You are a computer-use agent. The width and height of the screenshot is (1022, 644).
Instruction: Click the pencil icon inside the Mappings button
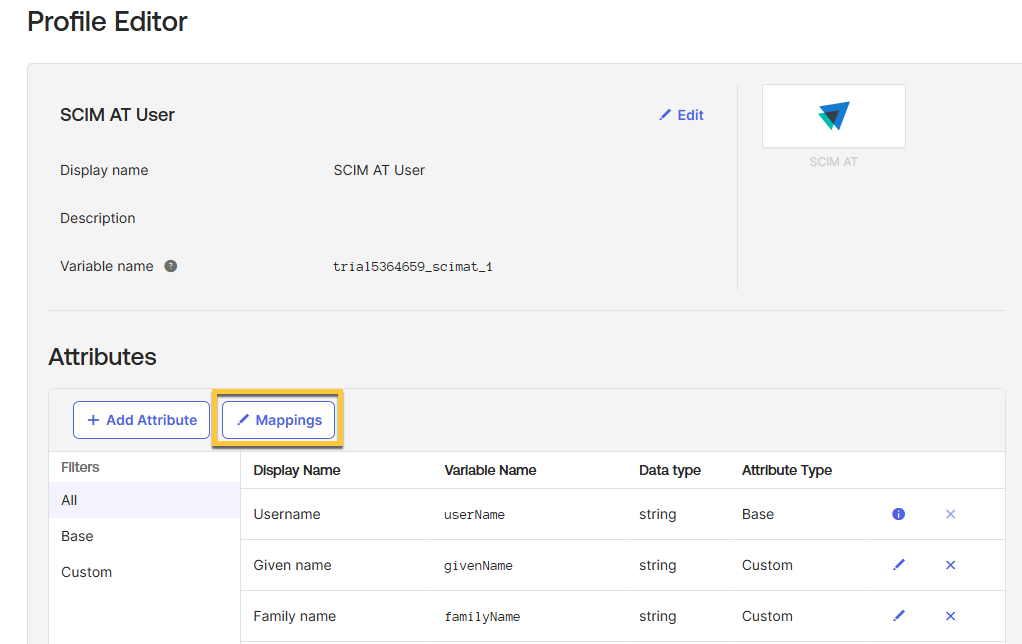(243, 420)
